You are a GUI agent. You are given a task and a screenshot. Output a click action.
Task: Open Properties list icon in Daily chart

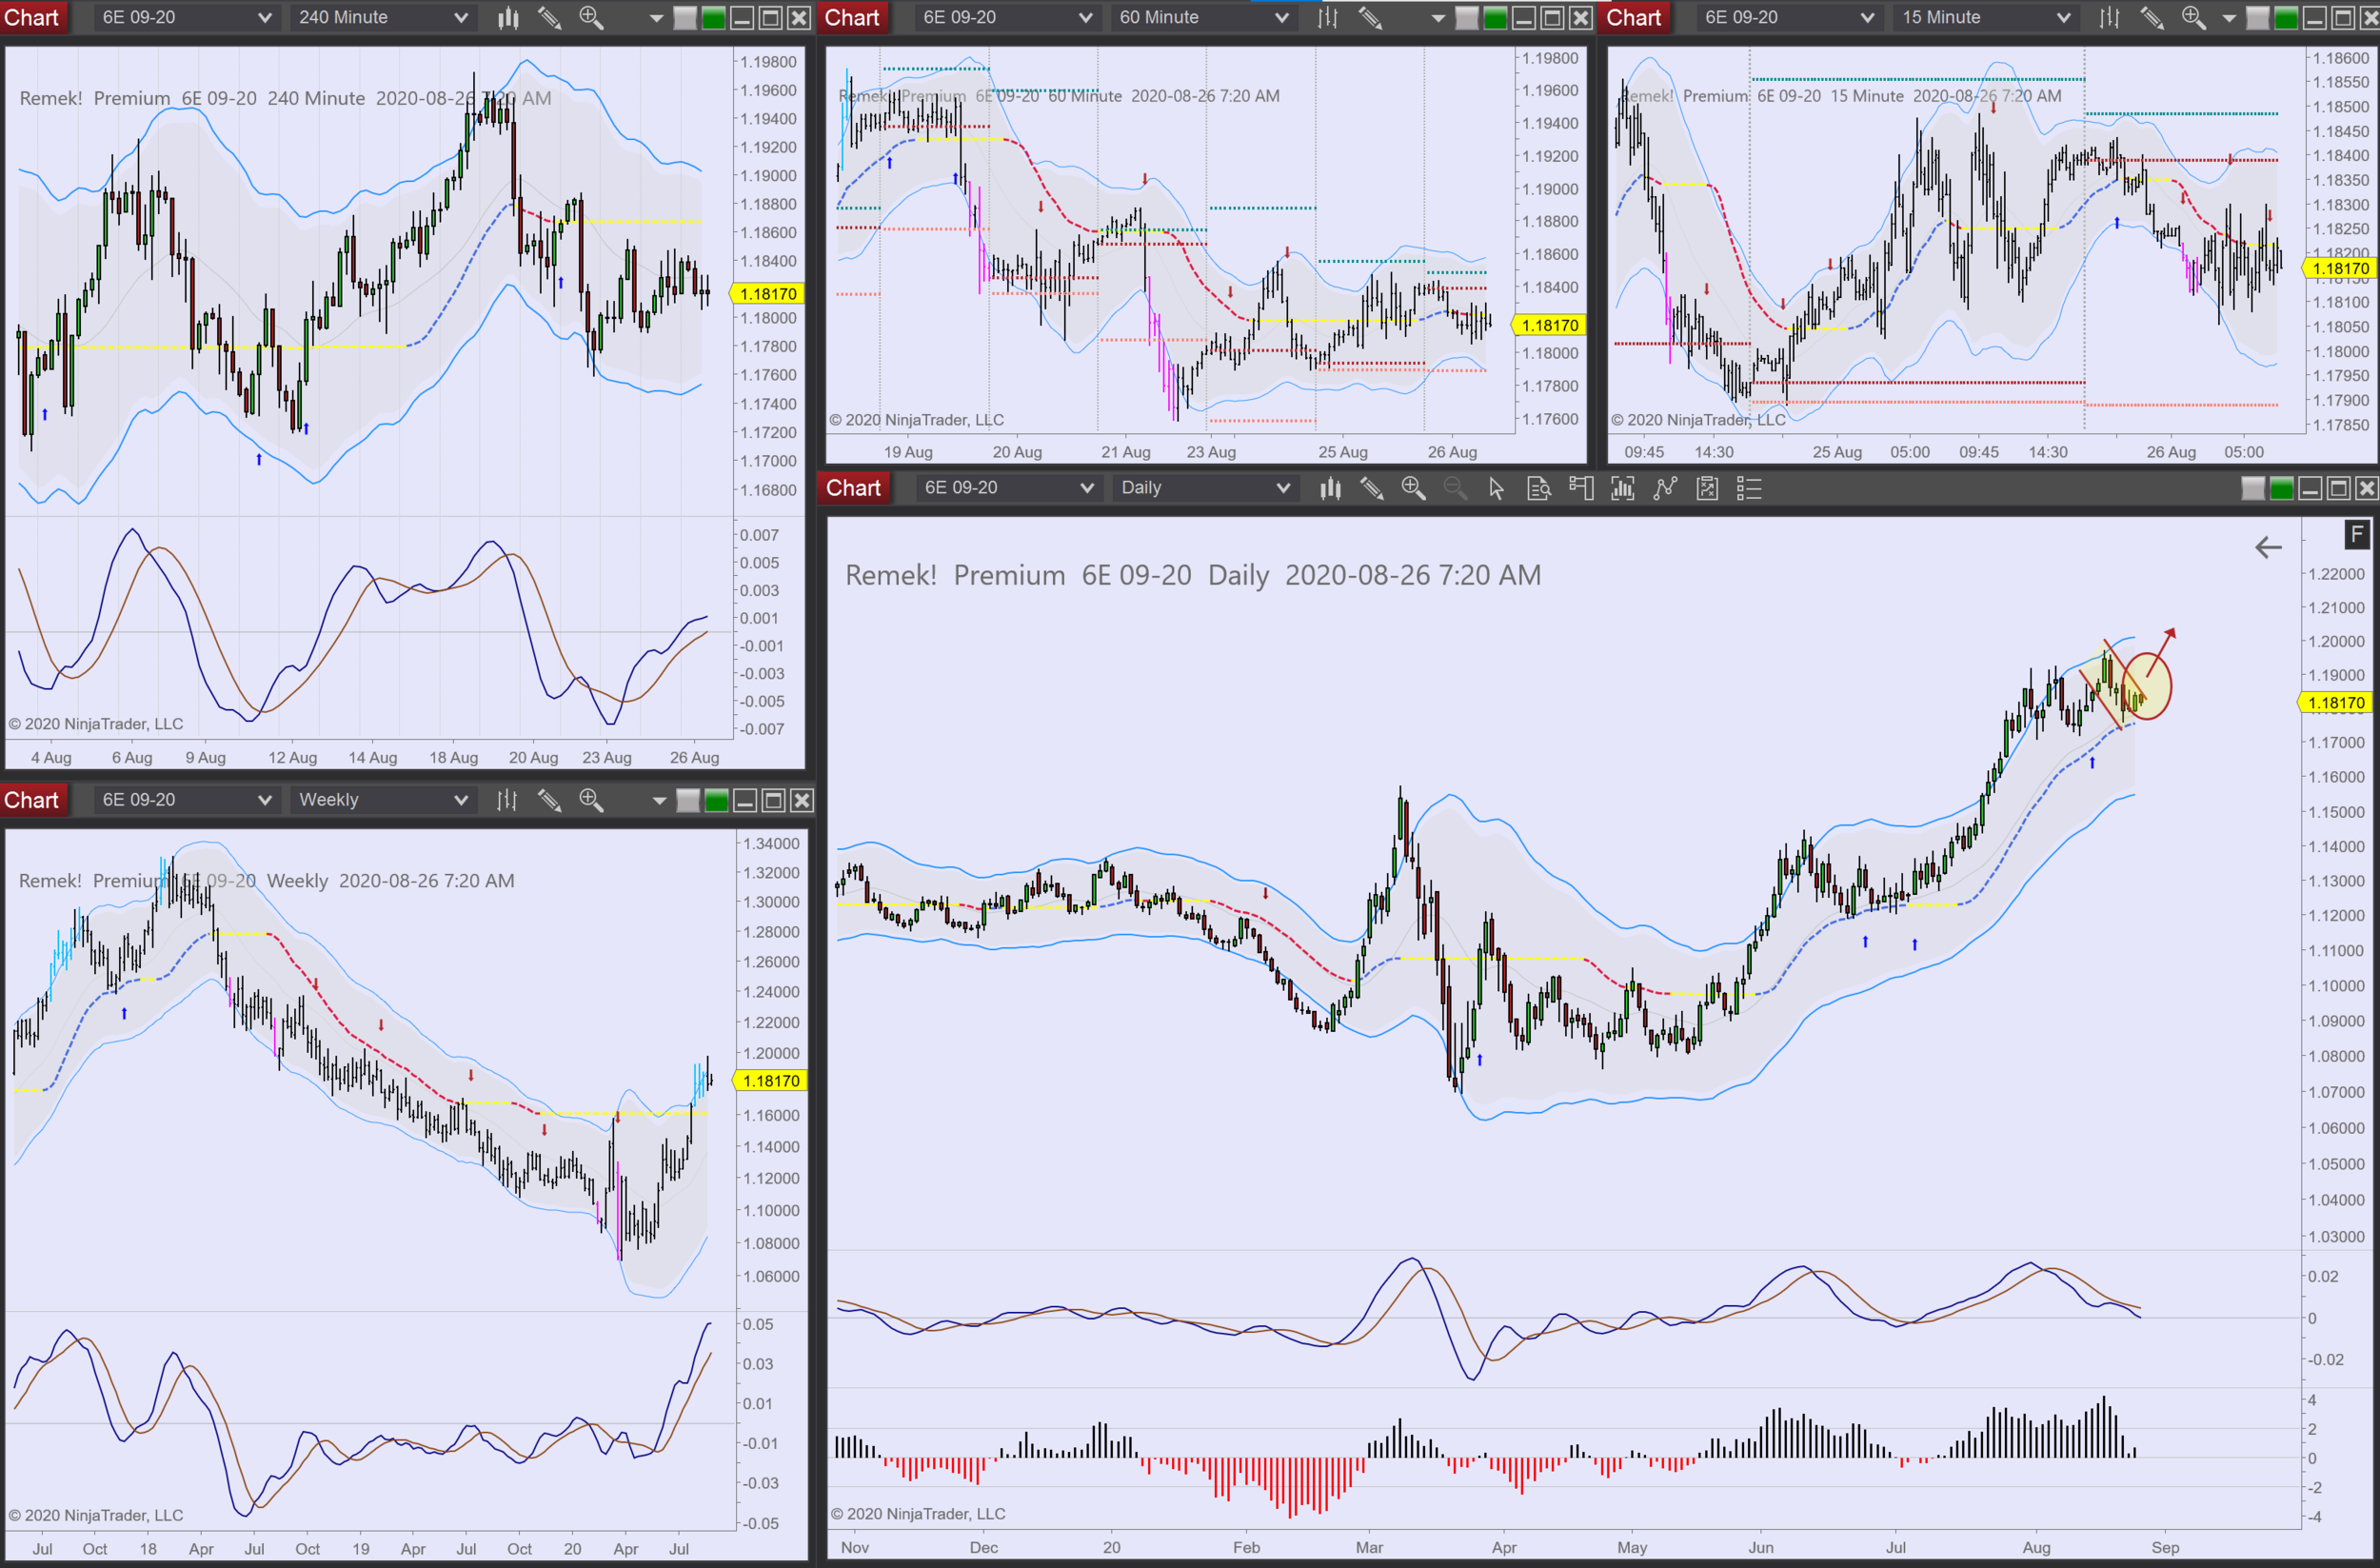[1749, 488]
